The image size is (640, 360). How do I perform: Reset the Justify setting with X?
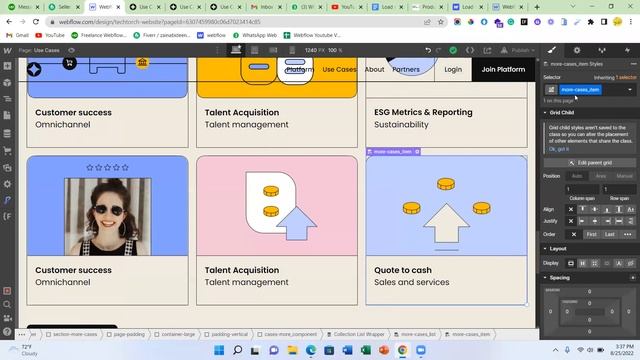tap(571, 221)
